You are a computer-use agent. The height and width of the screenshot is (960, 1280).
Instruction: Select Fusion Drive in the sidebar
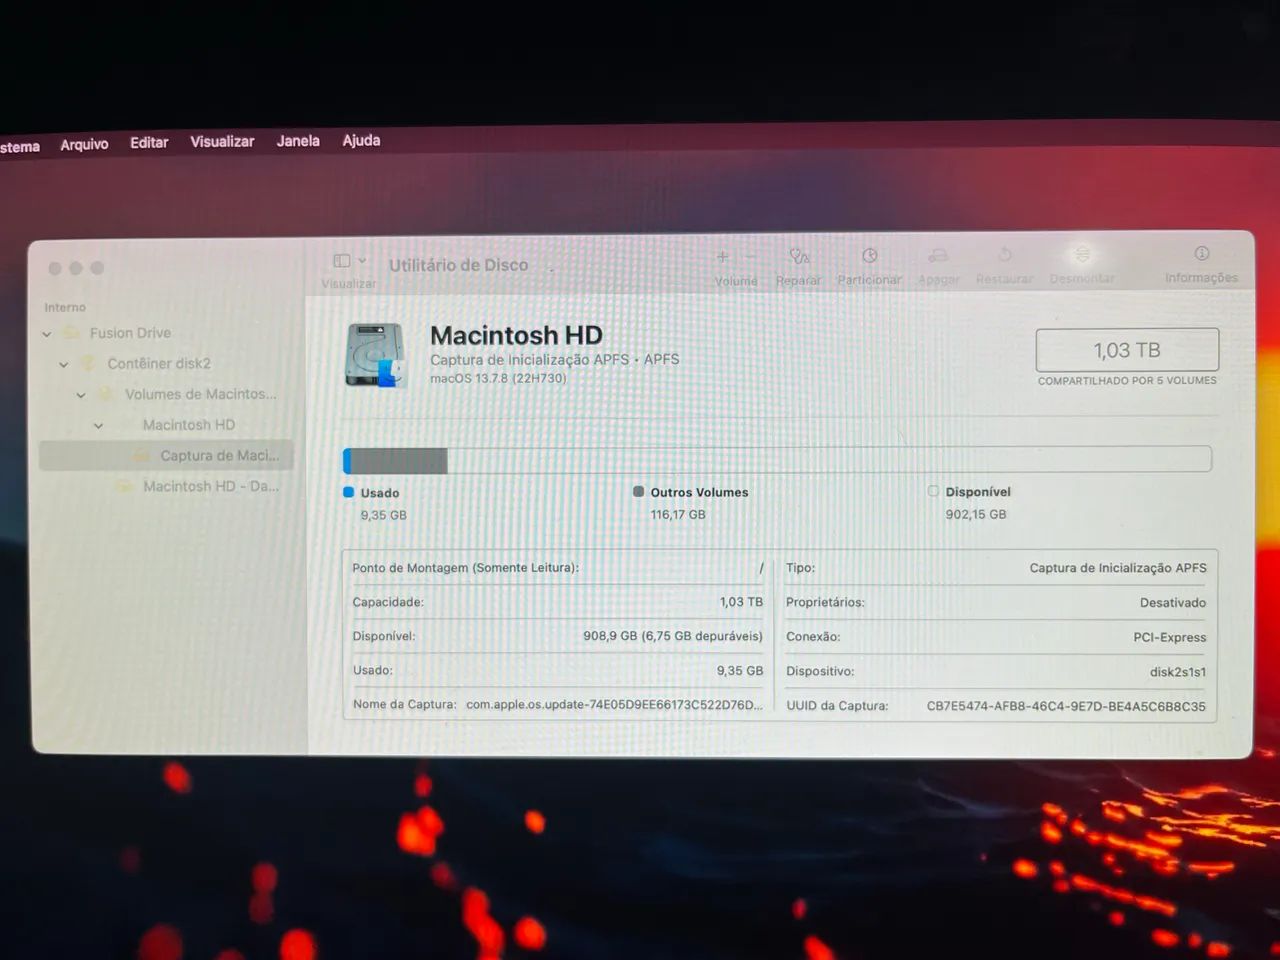(166, 333)
